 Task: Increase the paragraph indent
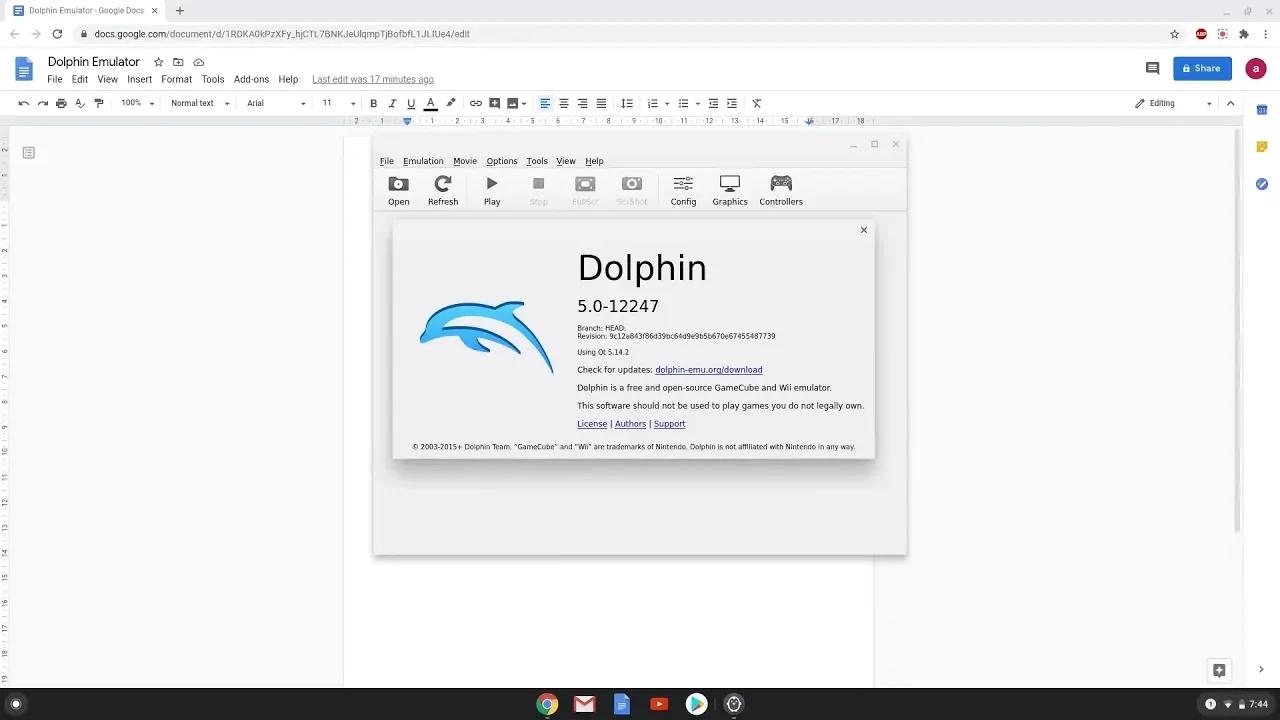pyautogui.click(x=732, y=103)
